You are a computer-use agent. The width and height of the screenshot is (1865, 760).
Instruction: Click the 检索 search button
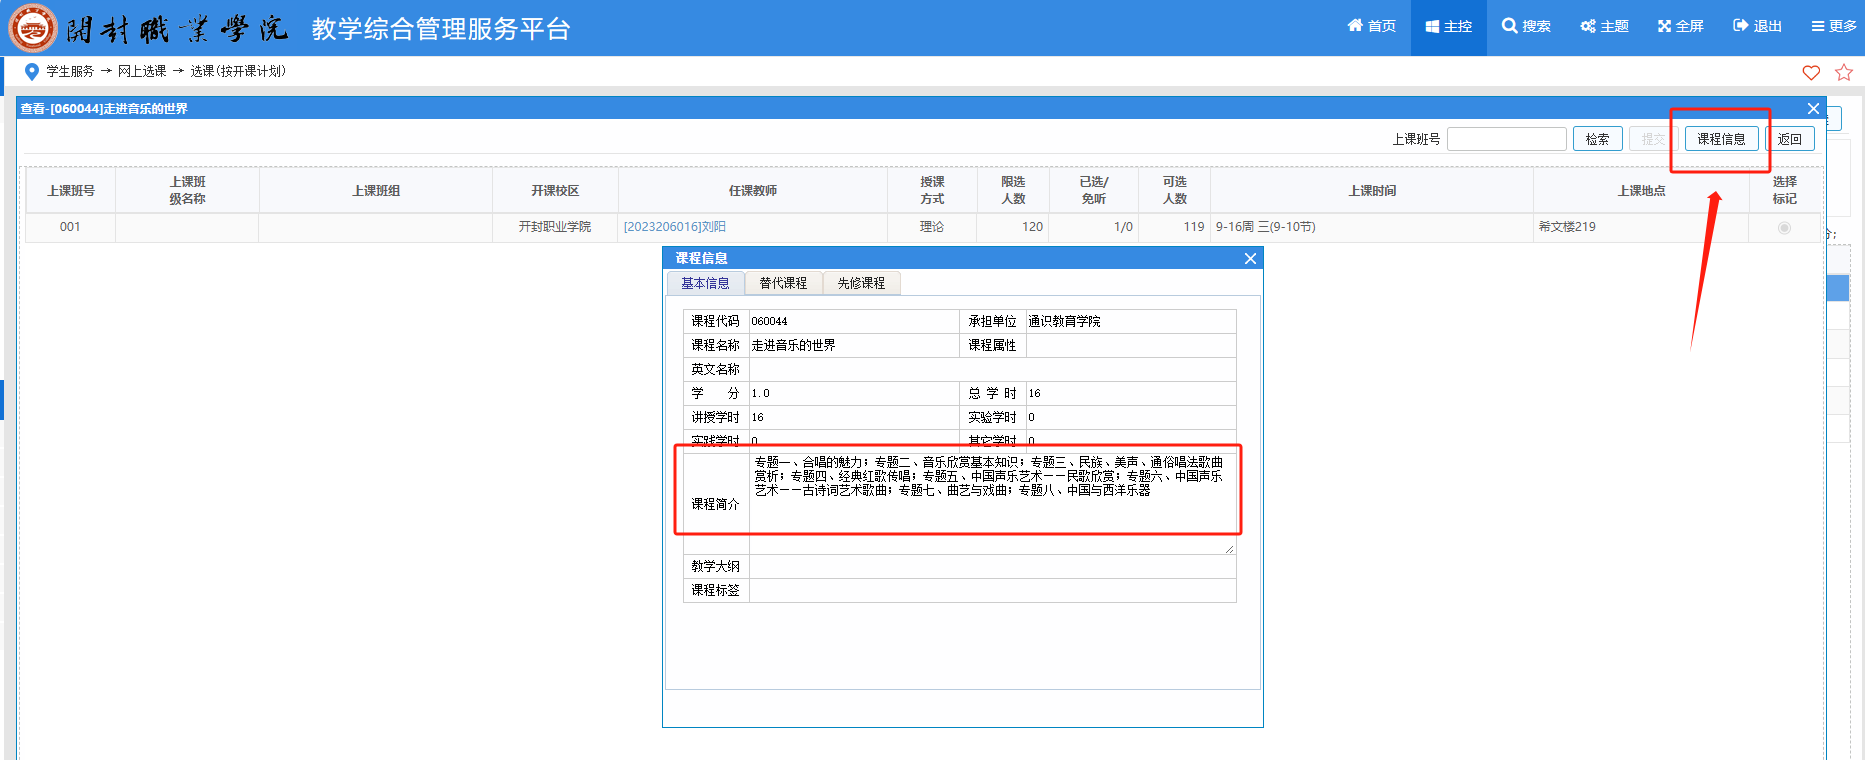tap(1597, 139)
